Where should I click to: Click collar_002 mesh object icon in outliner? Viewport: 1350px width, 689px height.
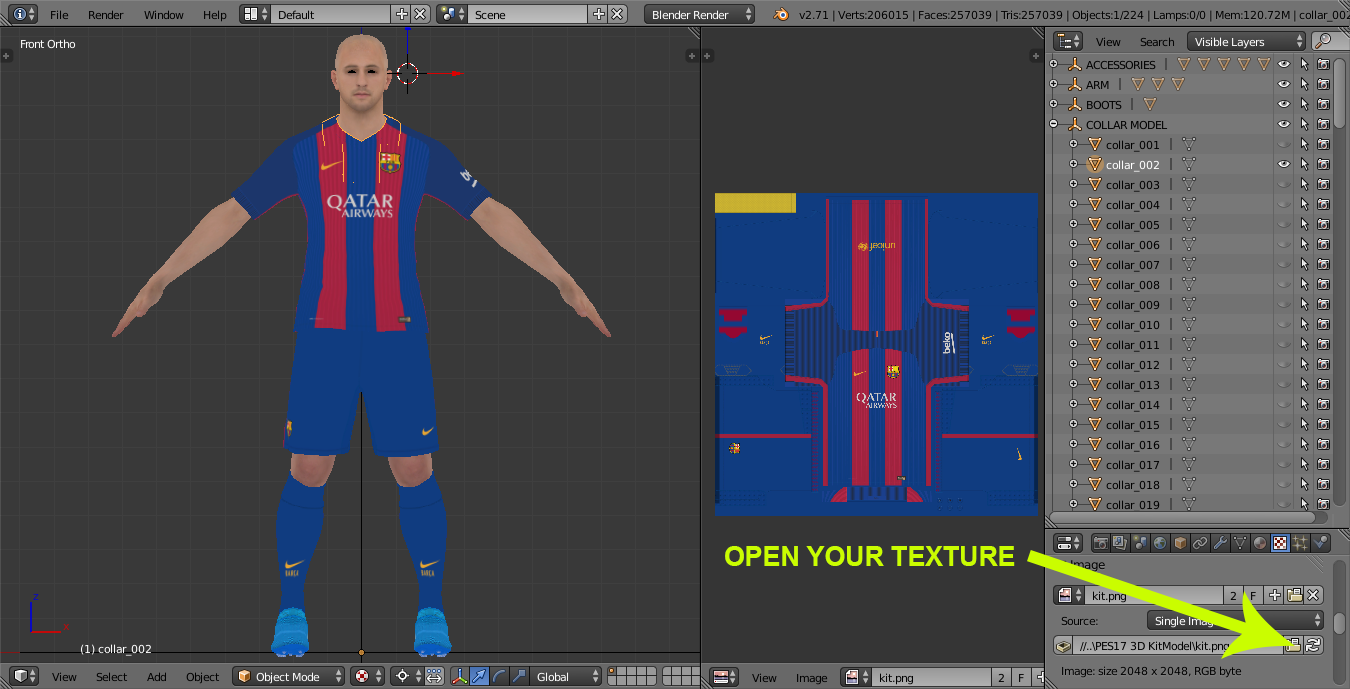pyautogui.click(x=1094, y=165)
